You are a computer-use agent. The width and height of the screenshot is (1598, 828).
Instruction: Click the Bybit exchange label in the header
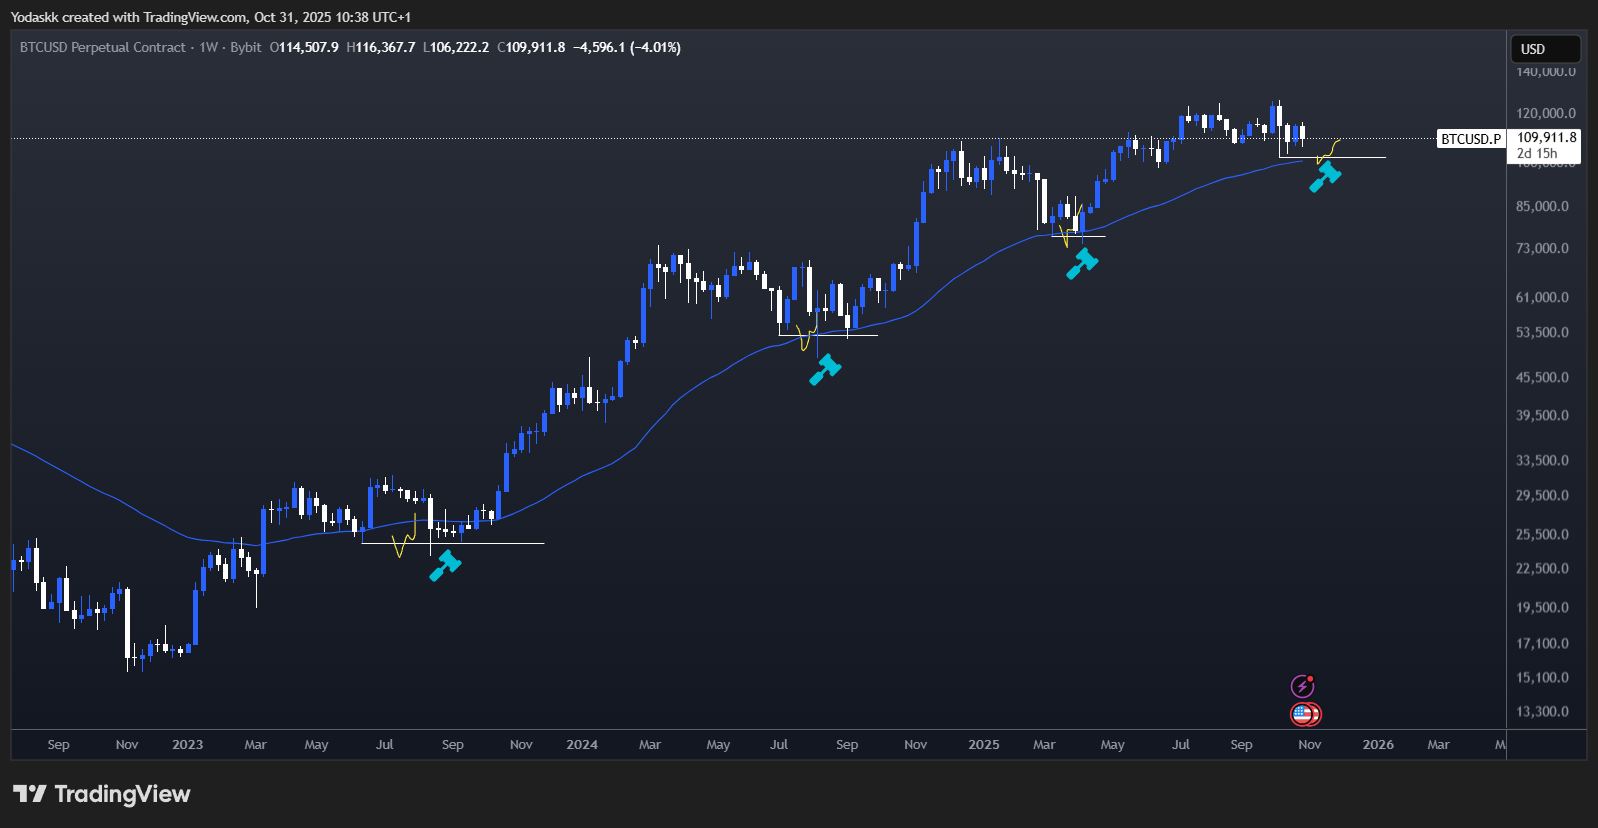click(245, 47)
